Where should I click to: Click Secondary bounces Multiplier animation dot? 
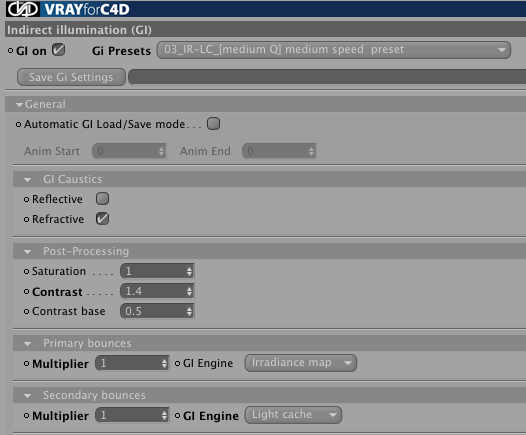pos(27,416)
